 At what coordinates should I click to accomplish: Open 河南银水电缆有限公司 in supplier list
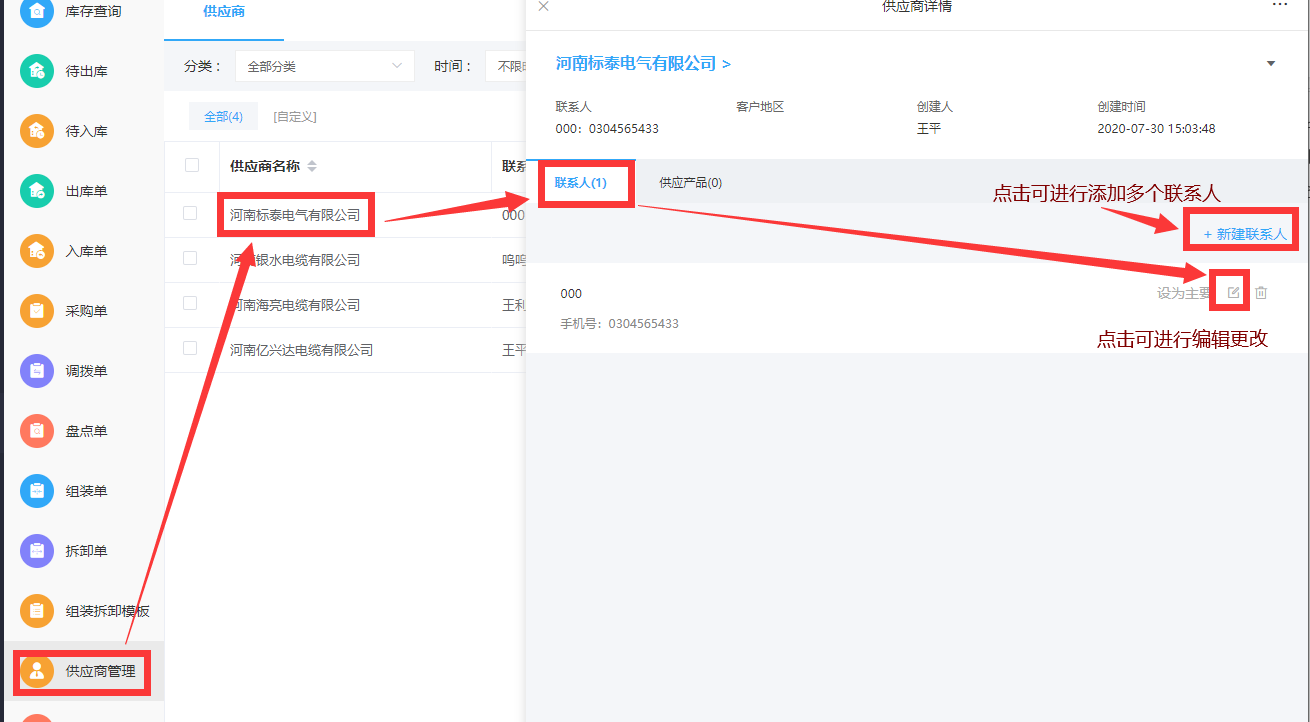[295, 260]
